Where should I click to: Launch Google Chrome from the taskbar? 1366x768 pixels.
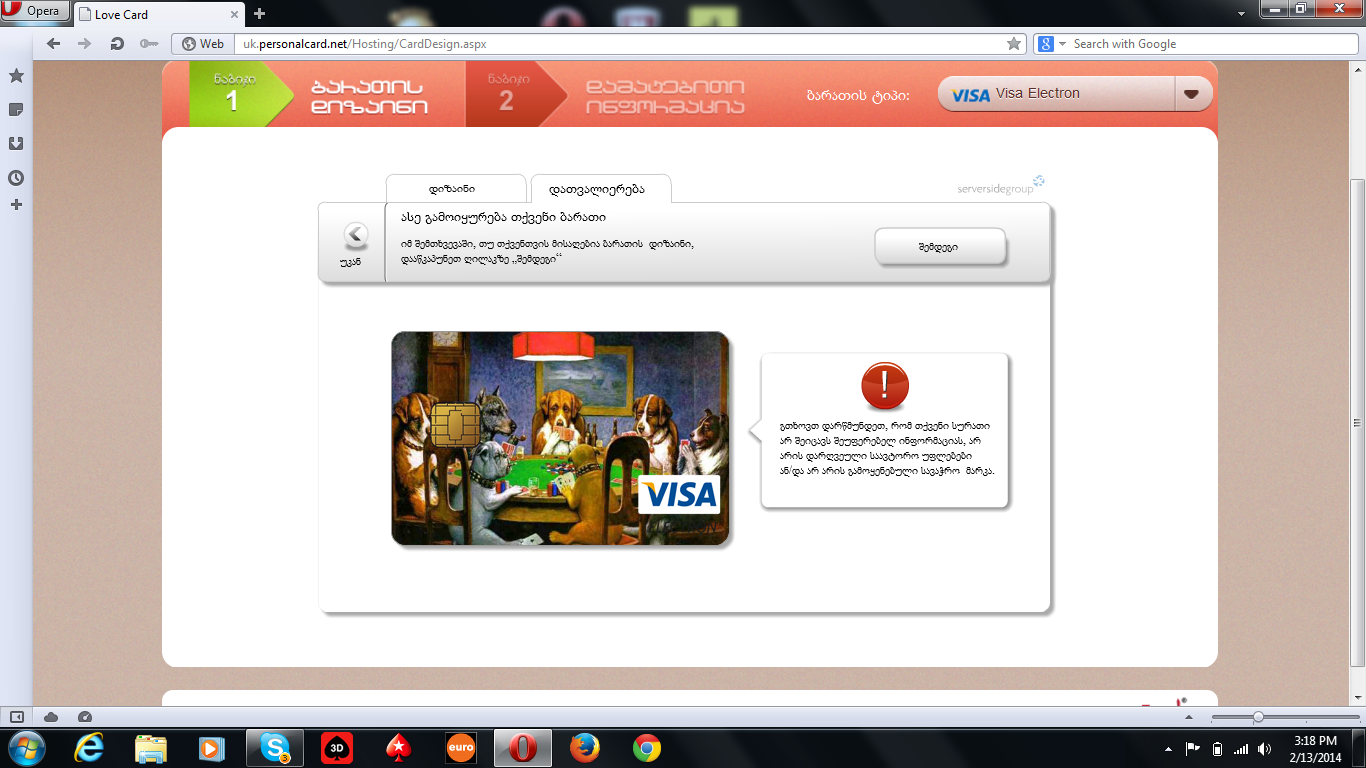[647, 748]
